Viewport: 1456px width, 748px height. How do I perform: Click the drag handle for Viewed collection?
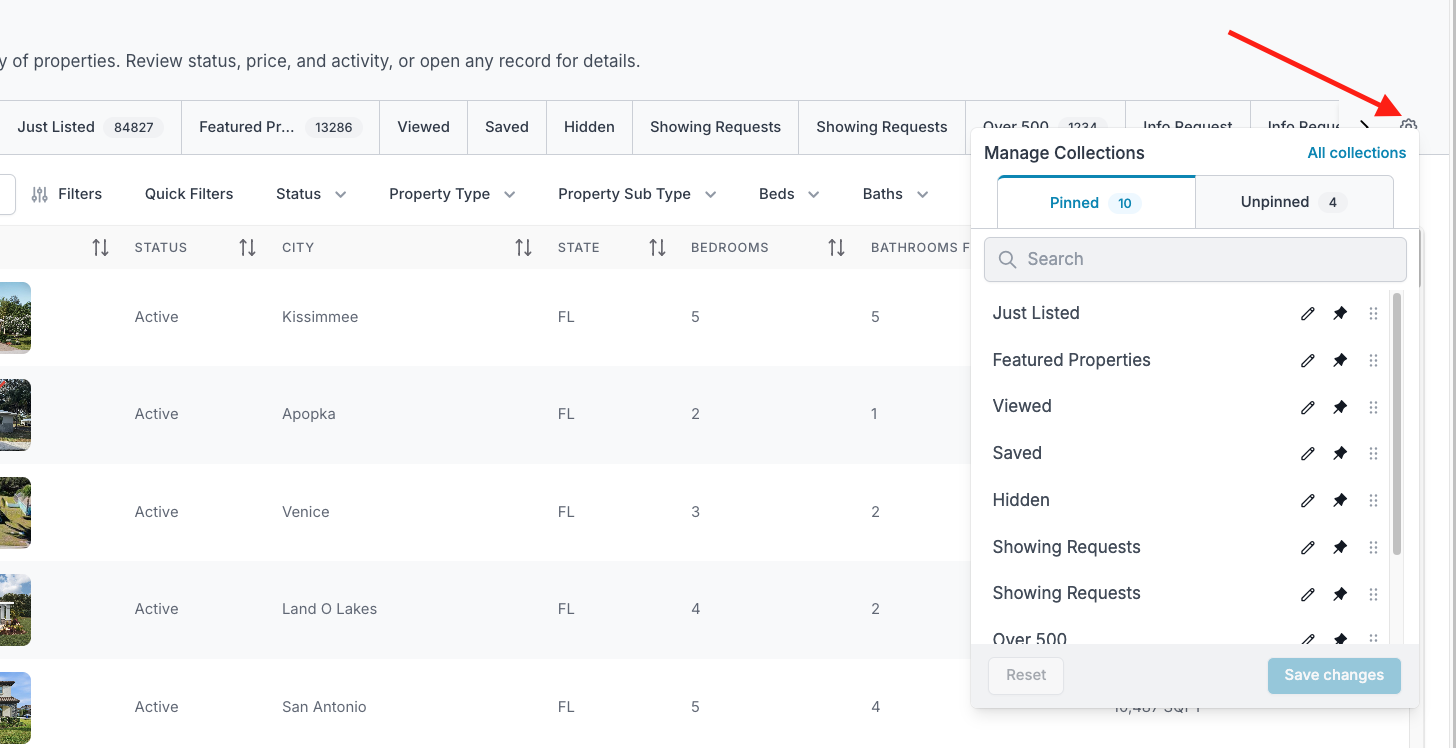pyautogui.click(x=1373, y=407)
